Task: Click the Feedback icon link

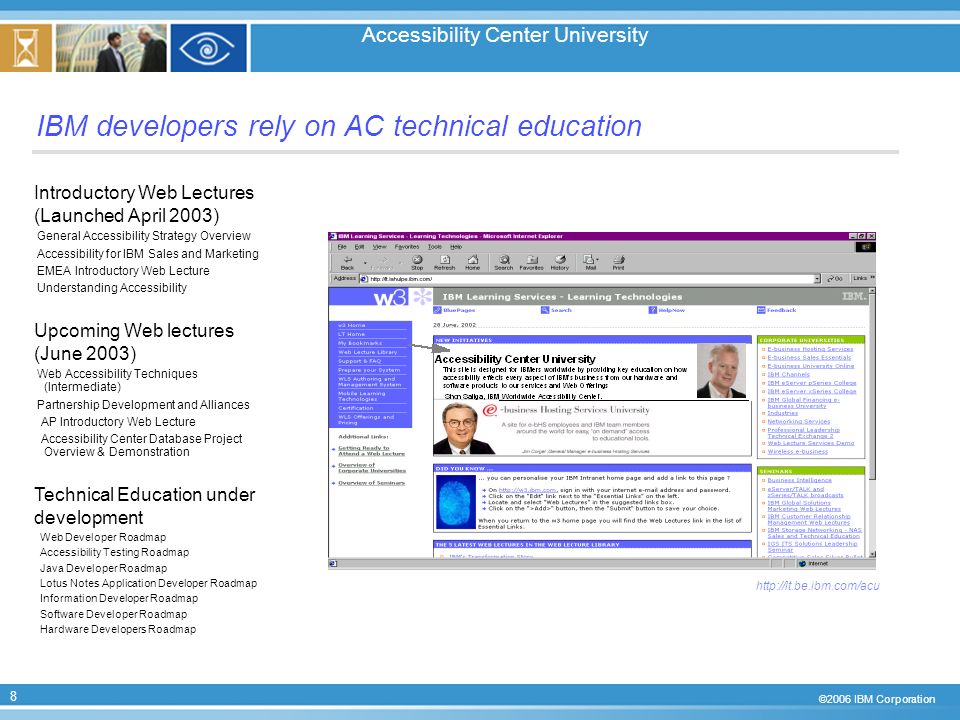Action: (x=776, y=310)
